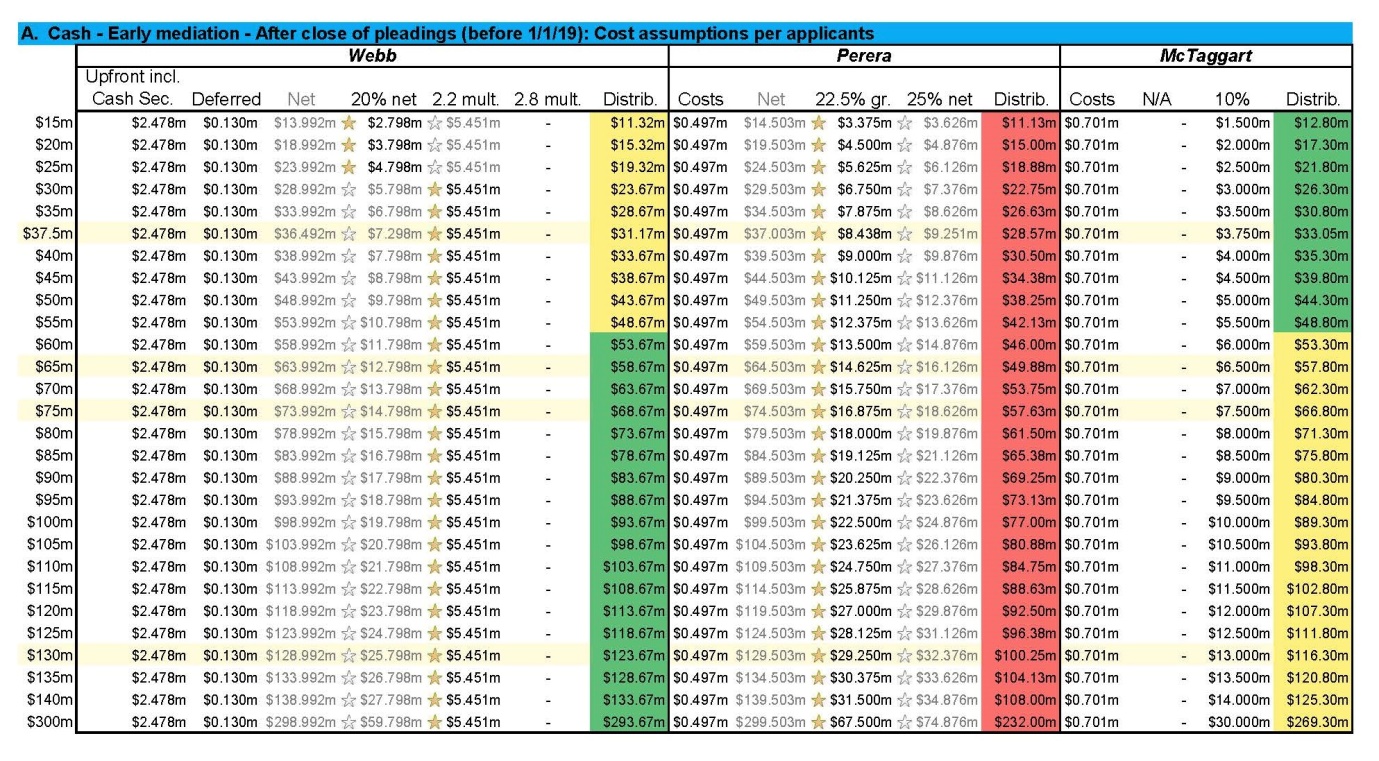Click the gold star before $2.798m
The width and height of the screenshot is (1379, 761).
tap(348, 123)
